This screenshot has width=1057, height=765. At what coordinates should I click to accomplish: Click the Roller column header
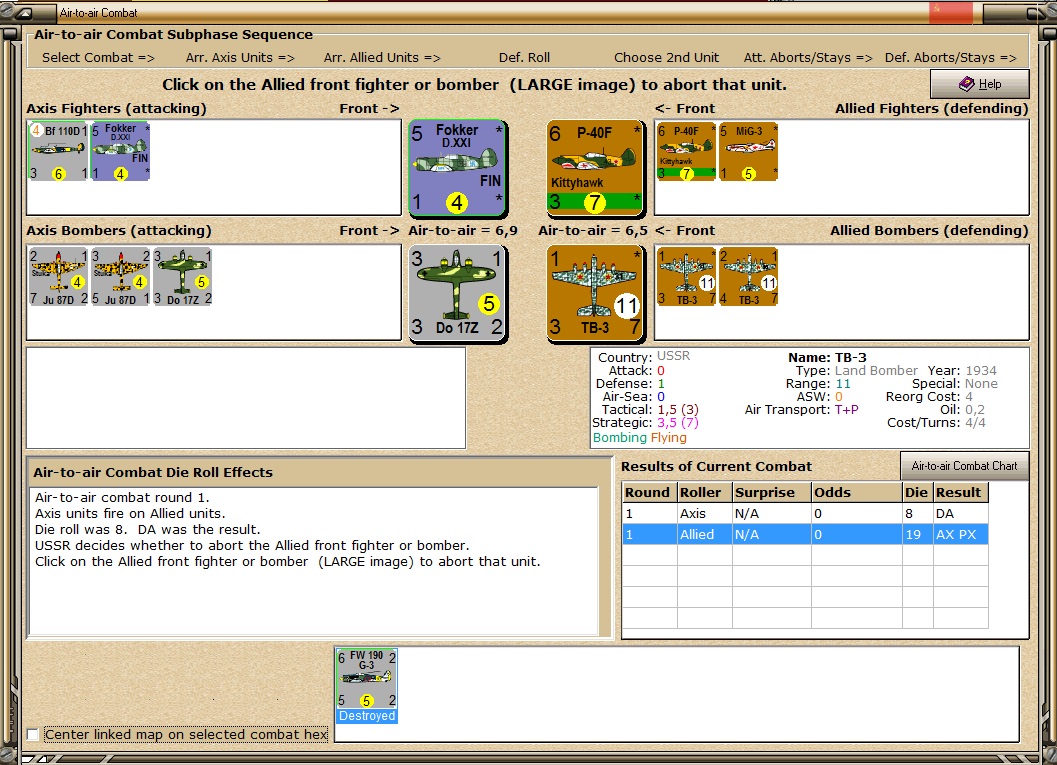pos(704,493)
